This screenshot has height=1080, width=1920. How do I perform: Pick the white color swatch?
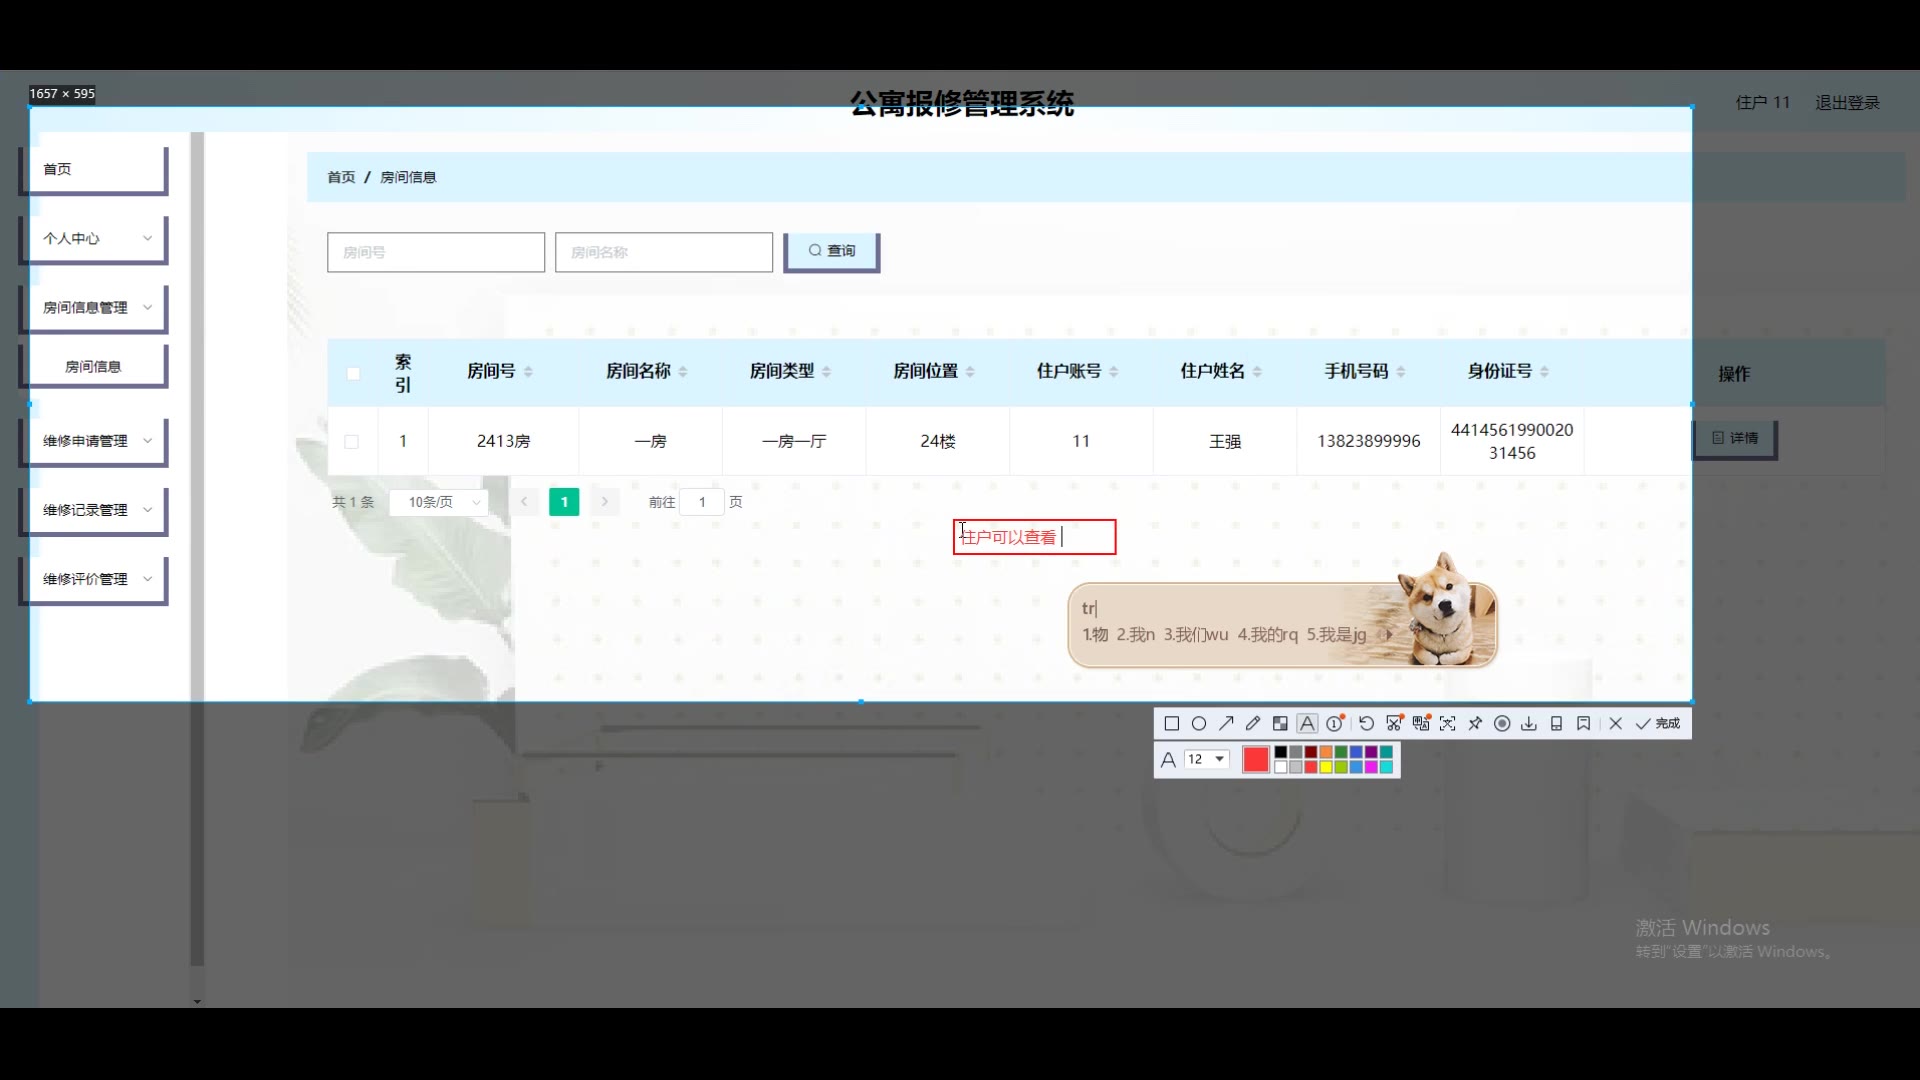pyautogui.click(x=1281, y=768)
